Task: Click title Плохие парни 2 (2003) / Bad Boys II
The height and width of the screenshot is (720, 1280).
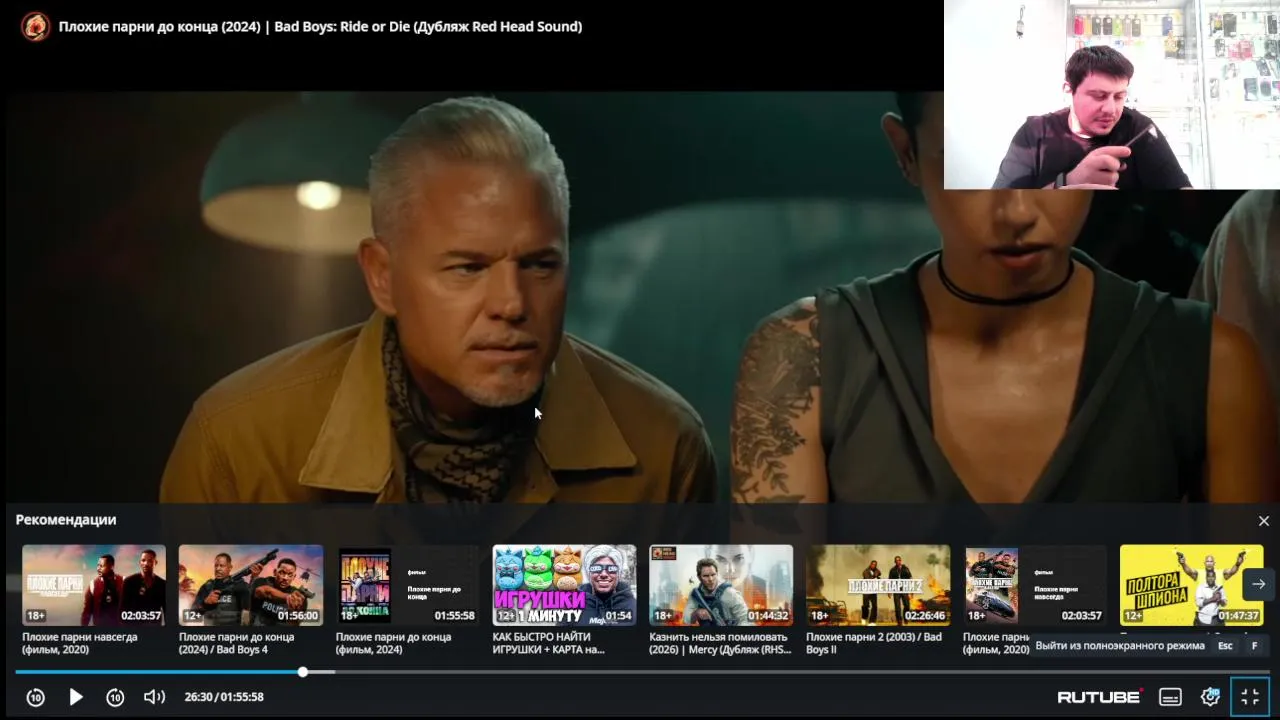Action: (874, 643)
